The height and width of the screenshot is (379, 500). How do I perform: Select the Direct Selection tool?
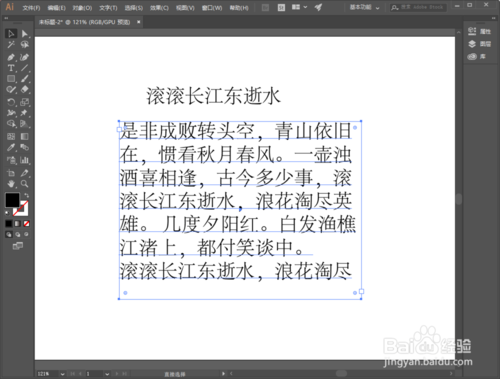tap(24, 34)
